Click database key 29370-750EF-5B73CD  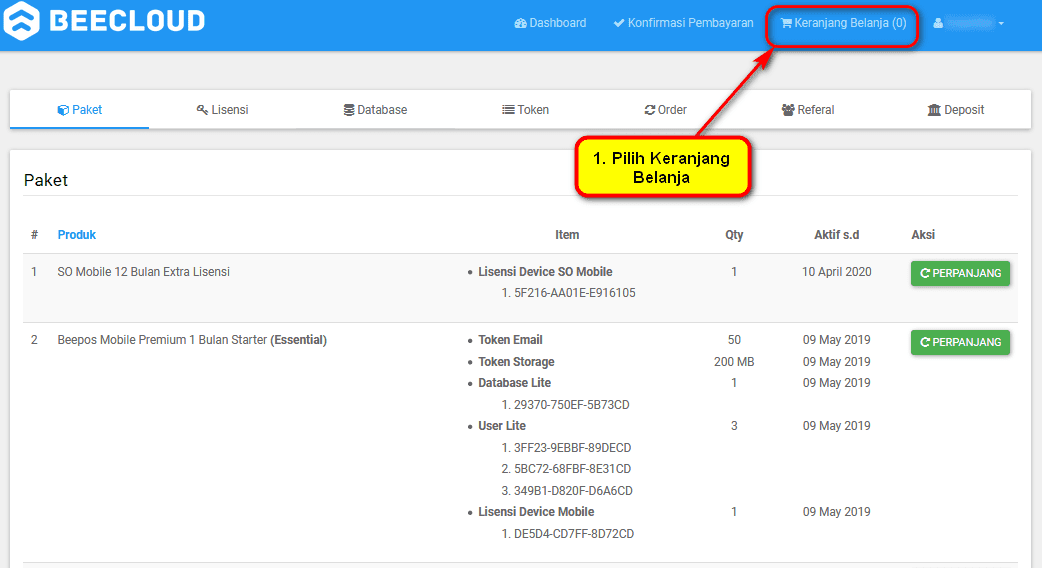tap(572, 405)
